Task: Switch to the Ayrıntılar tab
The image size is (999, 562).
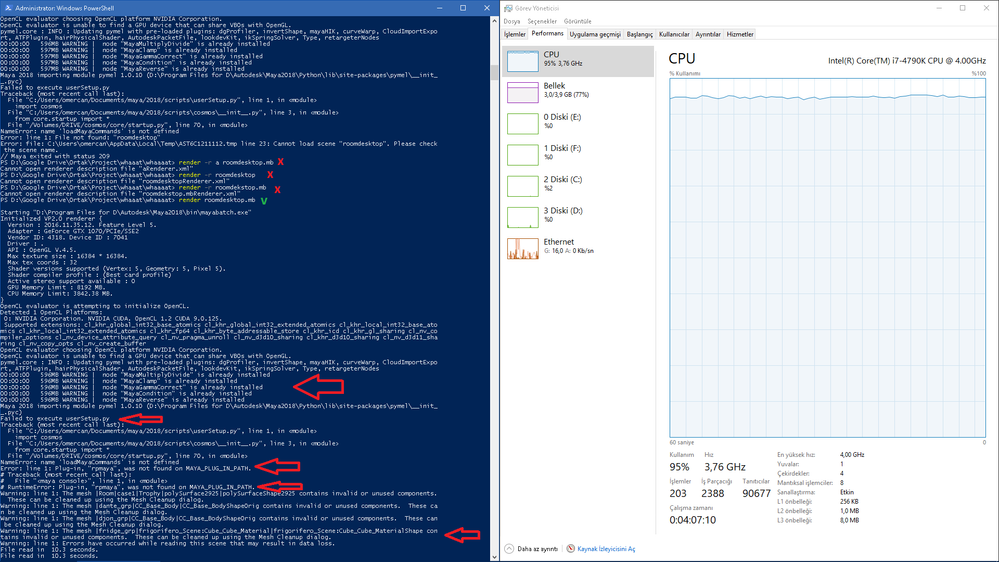Action: (x=708, y=34)
